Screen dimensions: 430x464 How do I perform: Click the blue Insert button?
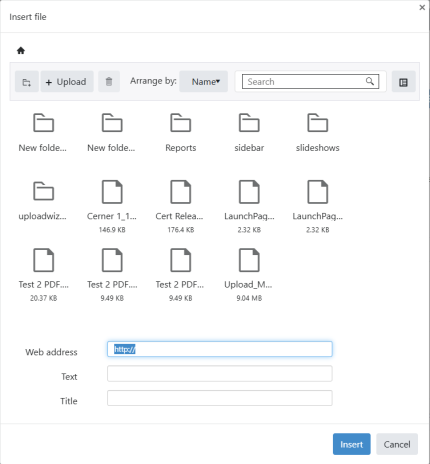pyautogui.click(x=352, y=444)
